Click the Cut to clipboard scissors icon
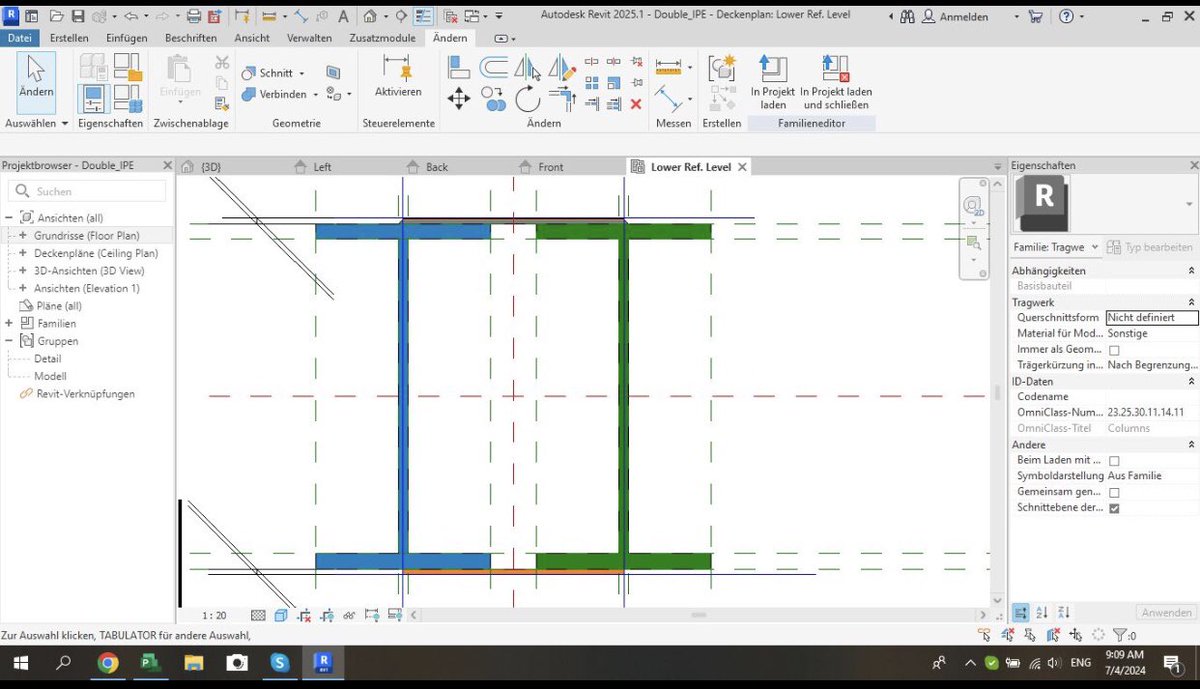1200x689 pixels. point(222,63)
